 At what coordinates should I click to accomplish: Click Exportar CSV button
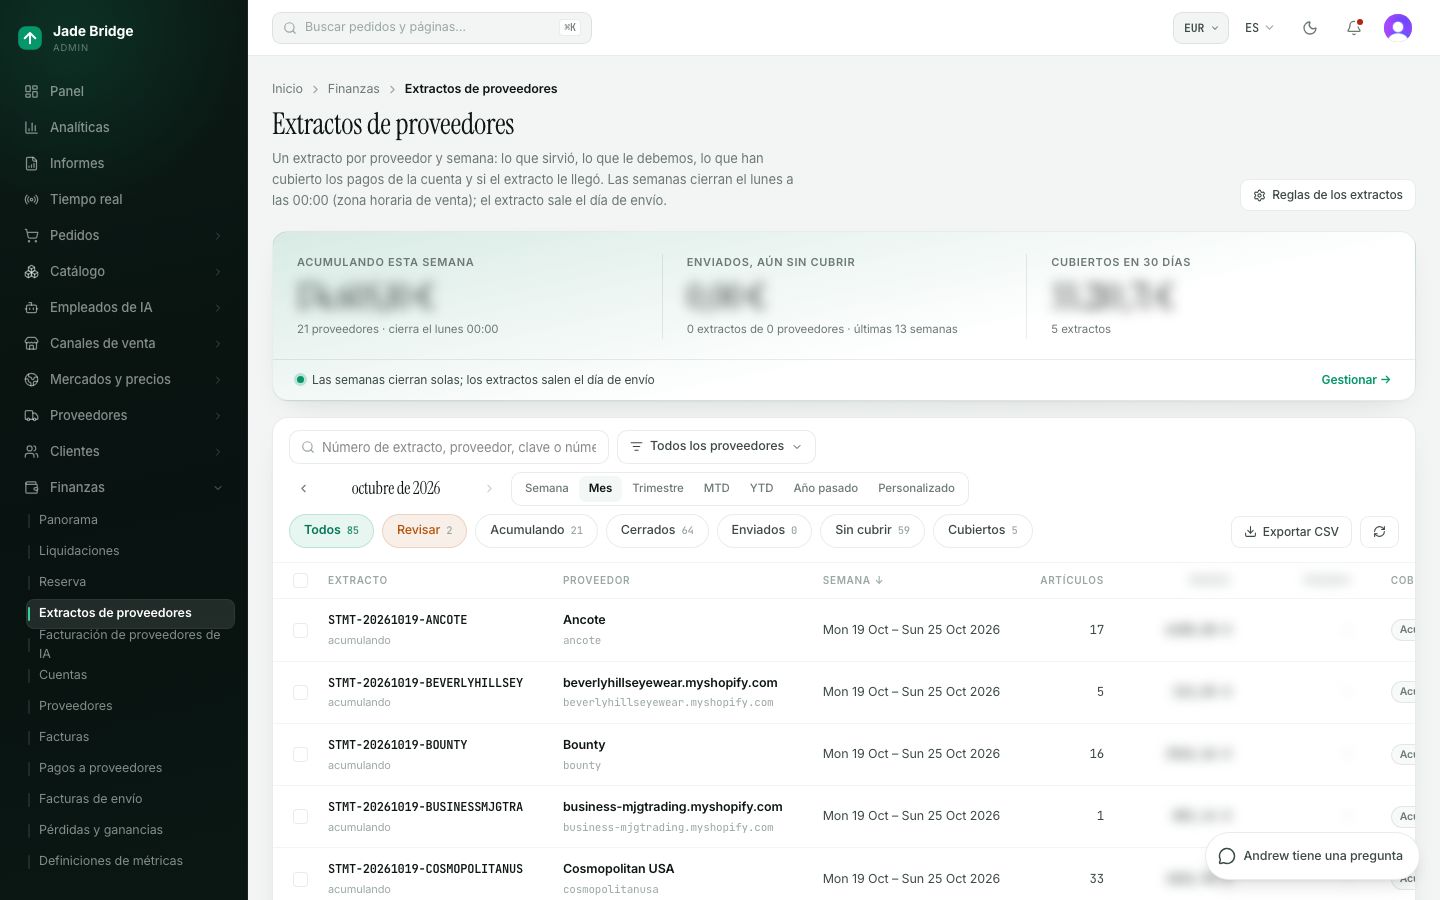pyautogui.click(x=1291, y=532)
